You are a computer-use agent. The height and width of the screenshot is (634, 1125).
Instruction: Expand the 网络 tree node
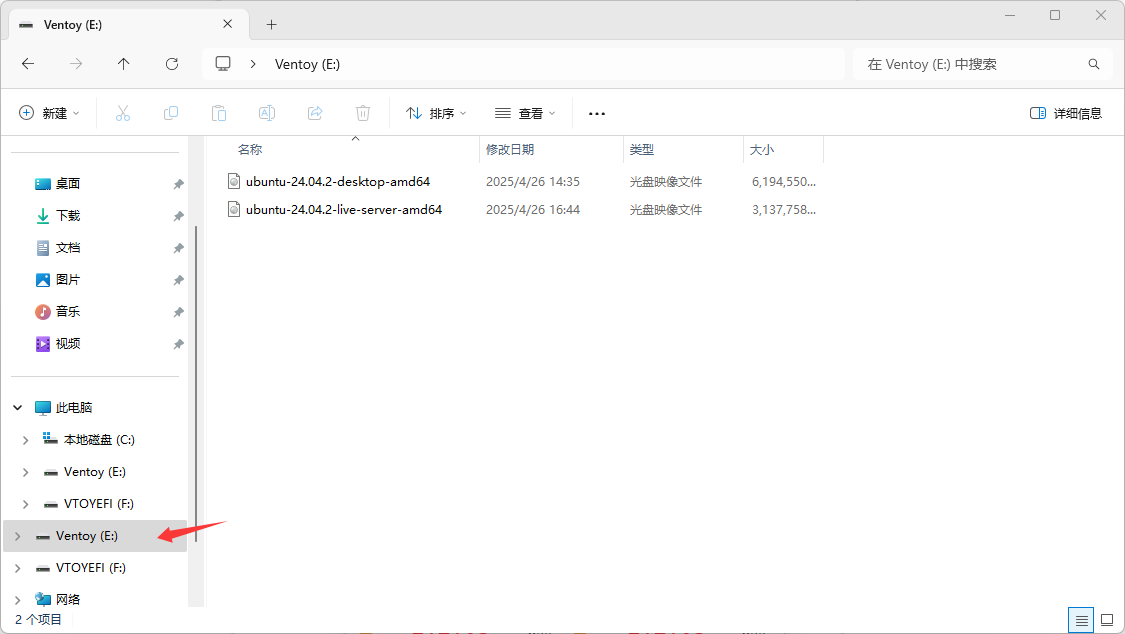[x=18, y=600]
